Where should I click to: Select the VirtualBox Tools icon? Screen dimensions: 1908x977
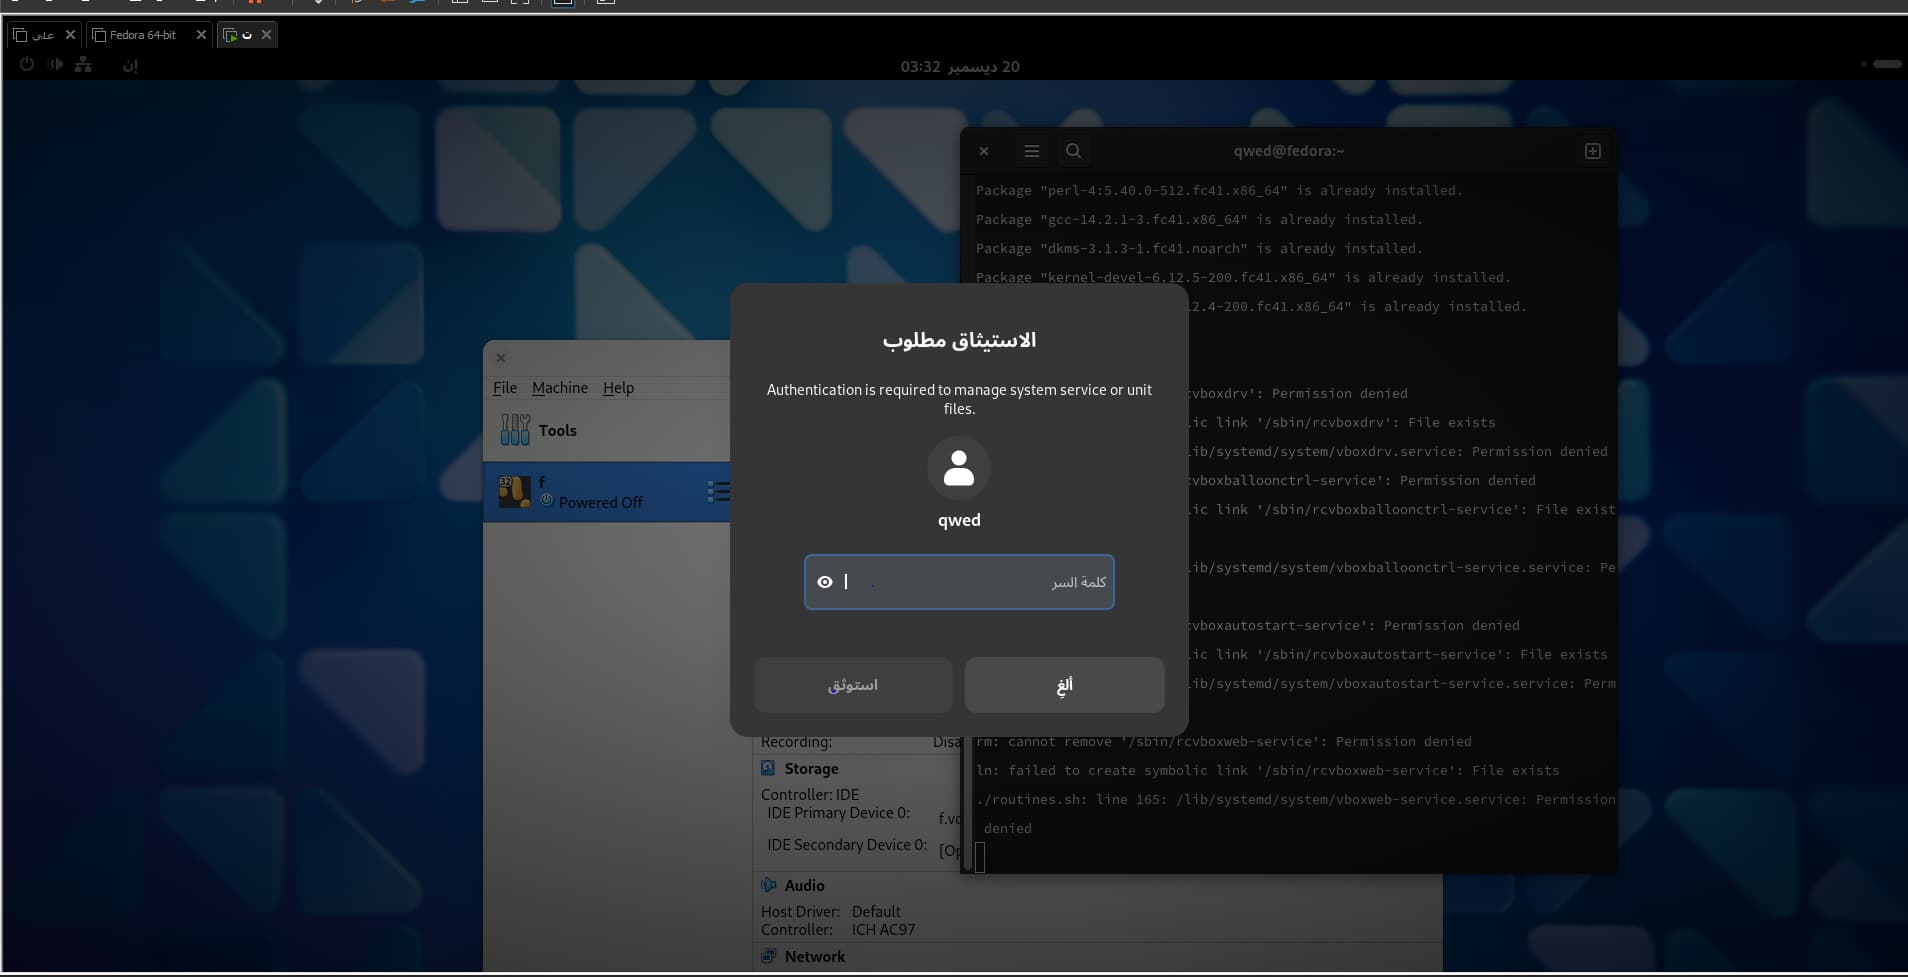[x=515, y=430]
